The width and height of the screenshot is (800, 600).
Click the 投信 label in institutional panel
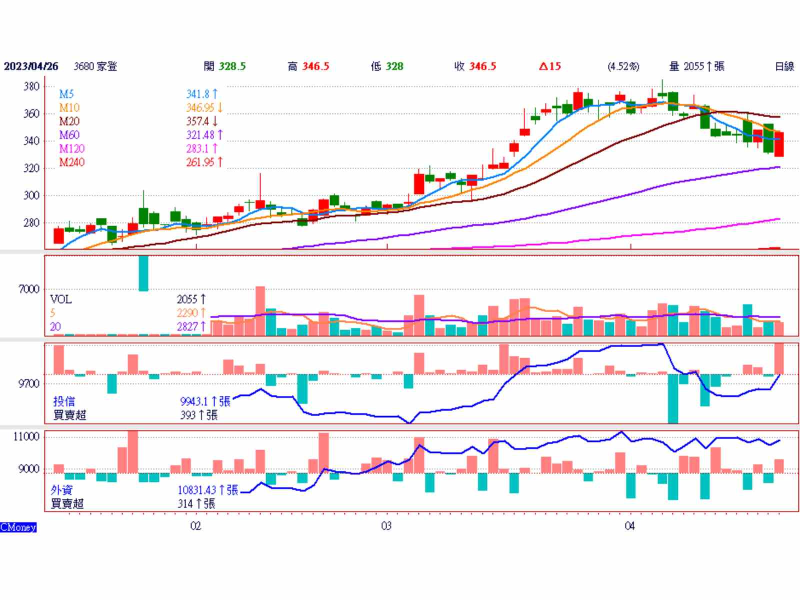pos(63,402)
